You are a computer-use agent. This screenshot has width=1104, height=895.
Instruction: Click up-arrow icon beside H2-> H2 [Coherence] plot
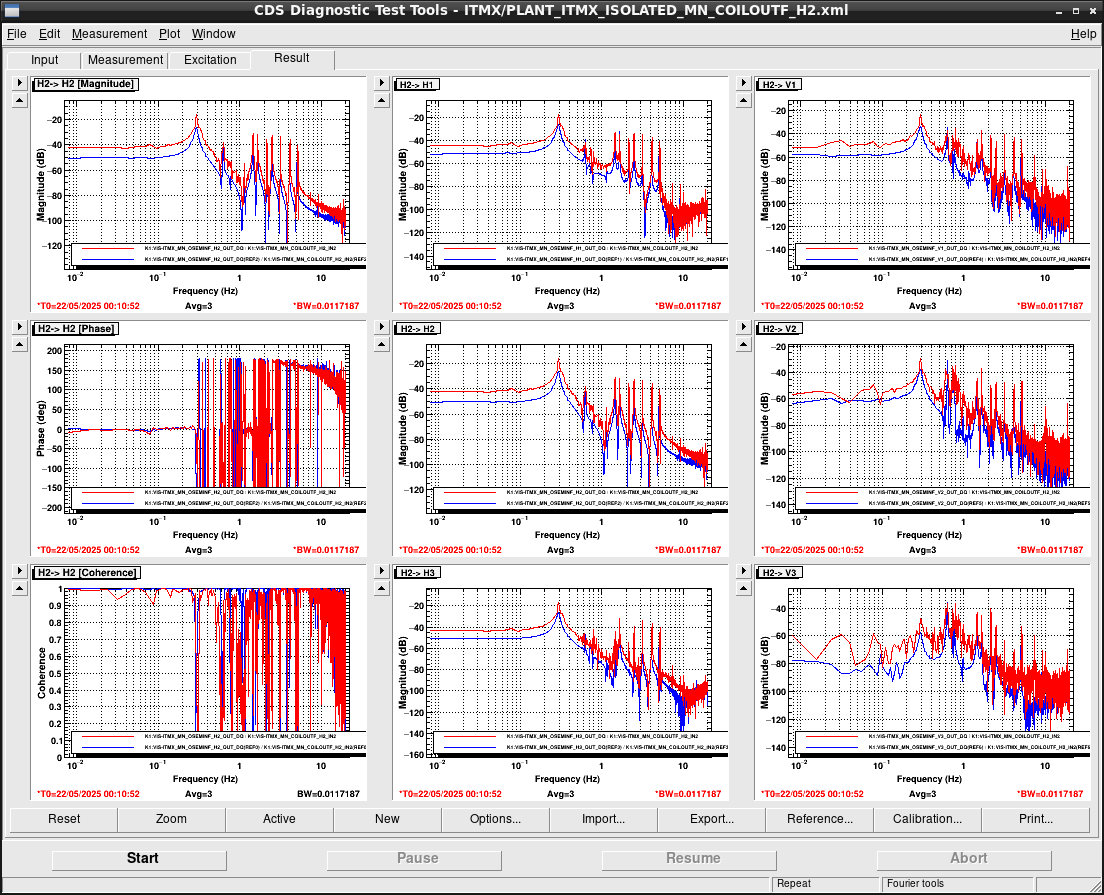pos(20,589)
